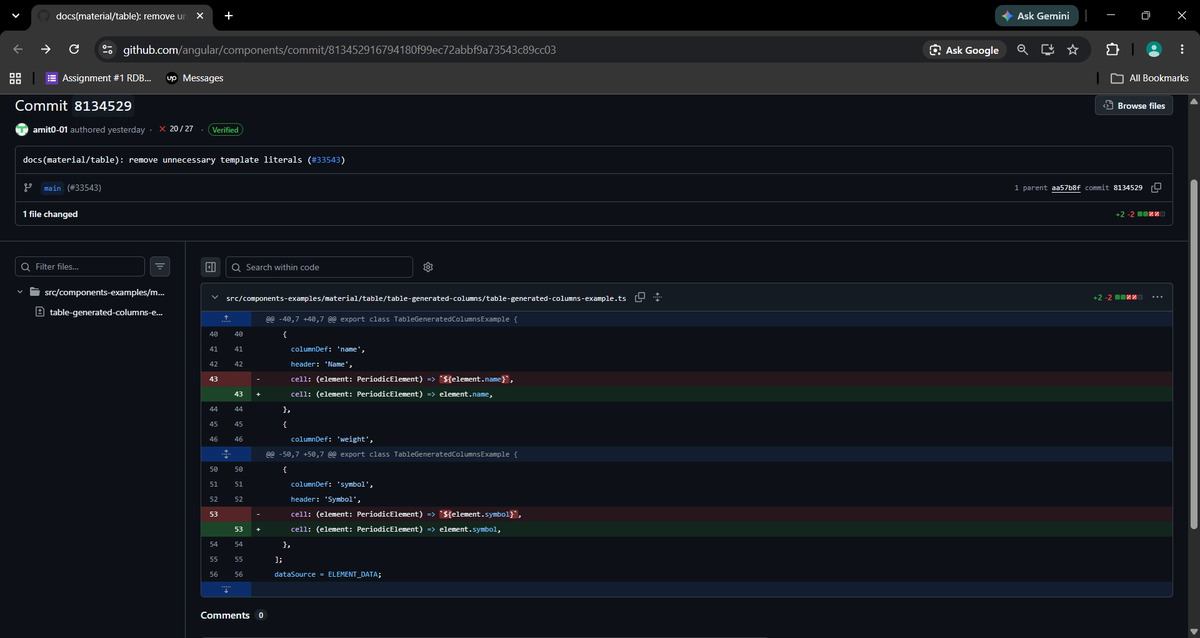Close the docs(material/table) tab
1200x638 pixels.
[198, 16]
